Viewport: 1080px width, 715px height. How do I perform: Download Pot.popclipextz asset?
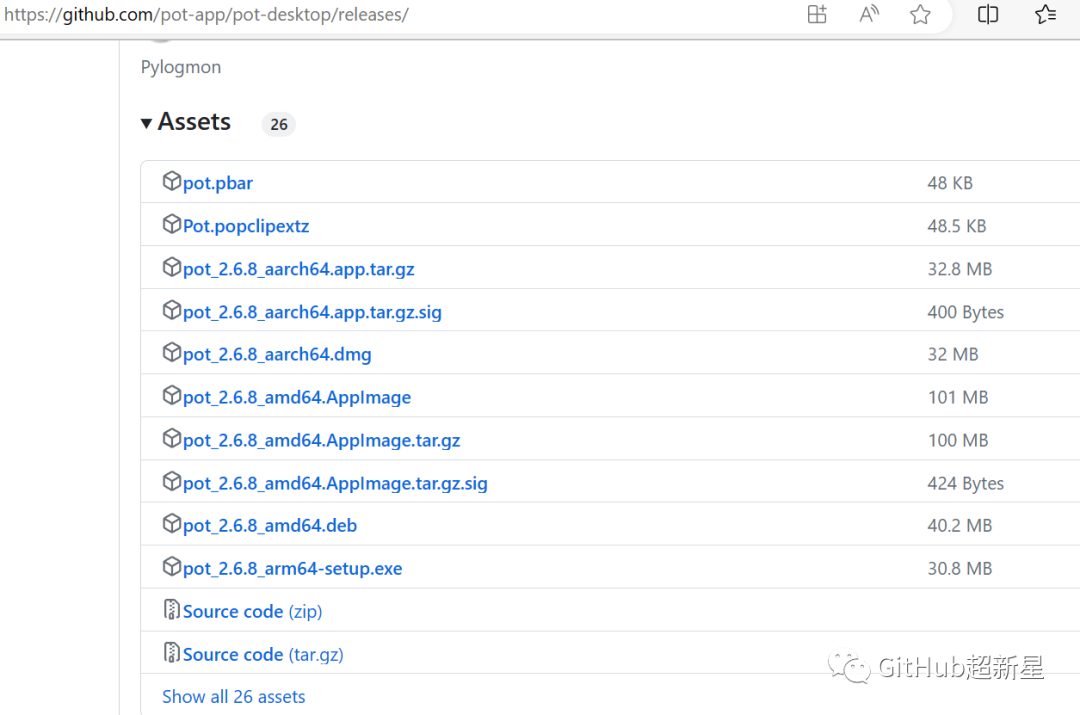click(246, 226)
